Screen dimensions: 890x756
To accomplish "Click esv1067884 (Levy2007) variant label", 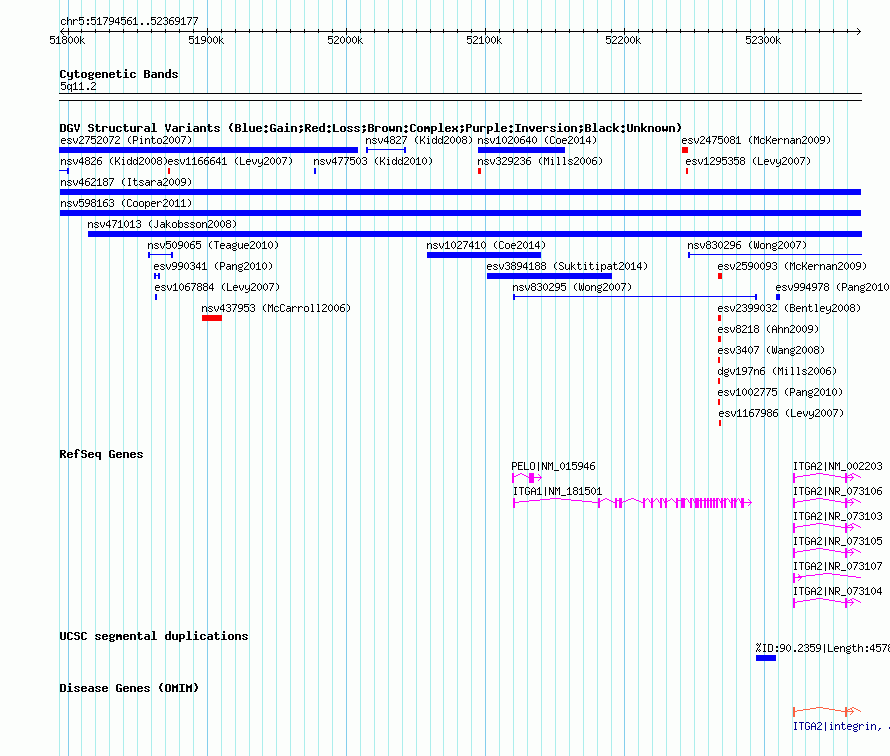I will (217, 287).
